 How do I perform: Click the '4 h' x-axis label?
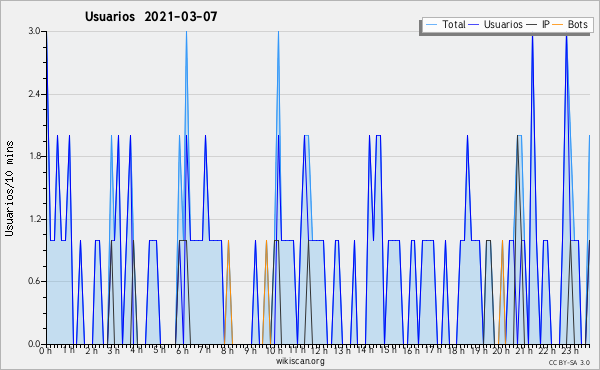[136, 350]
